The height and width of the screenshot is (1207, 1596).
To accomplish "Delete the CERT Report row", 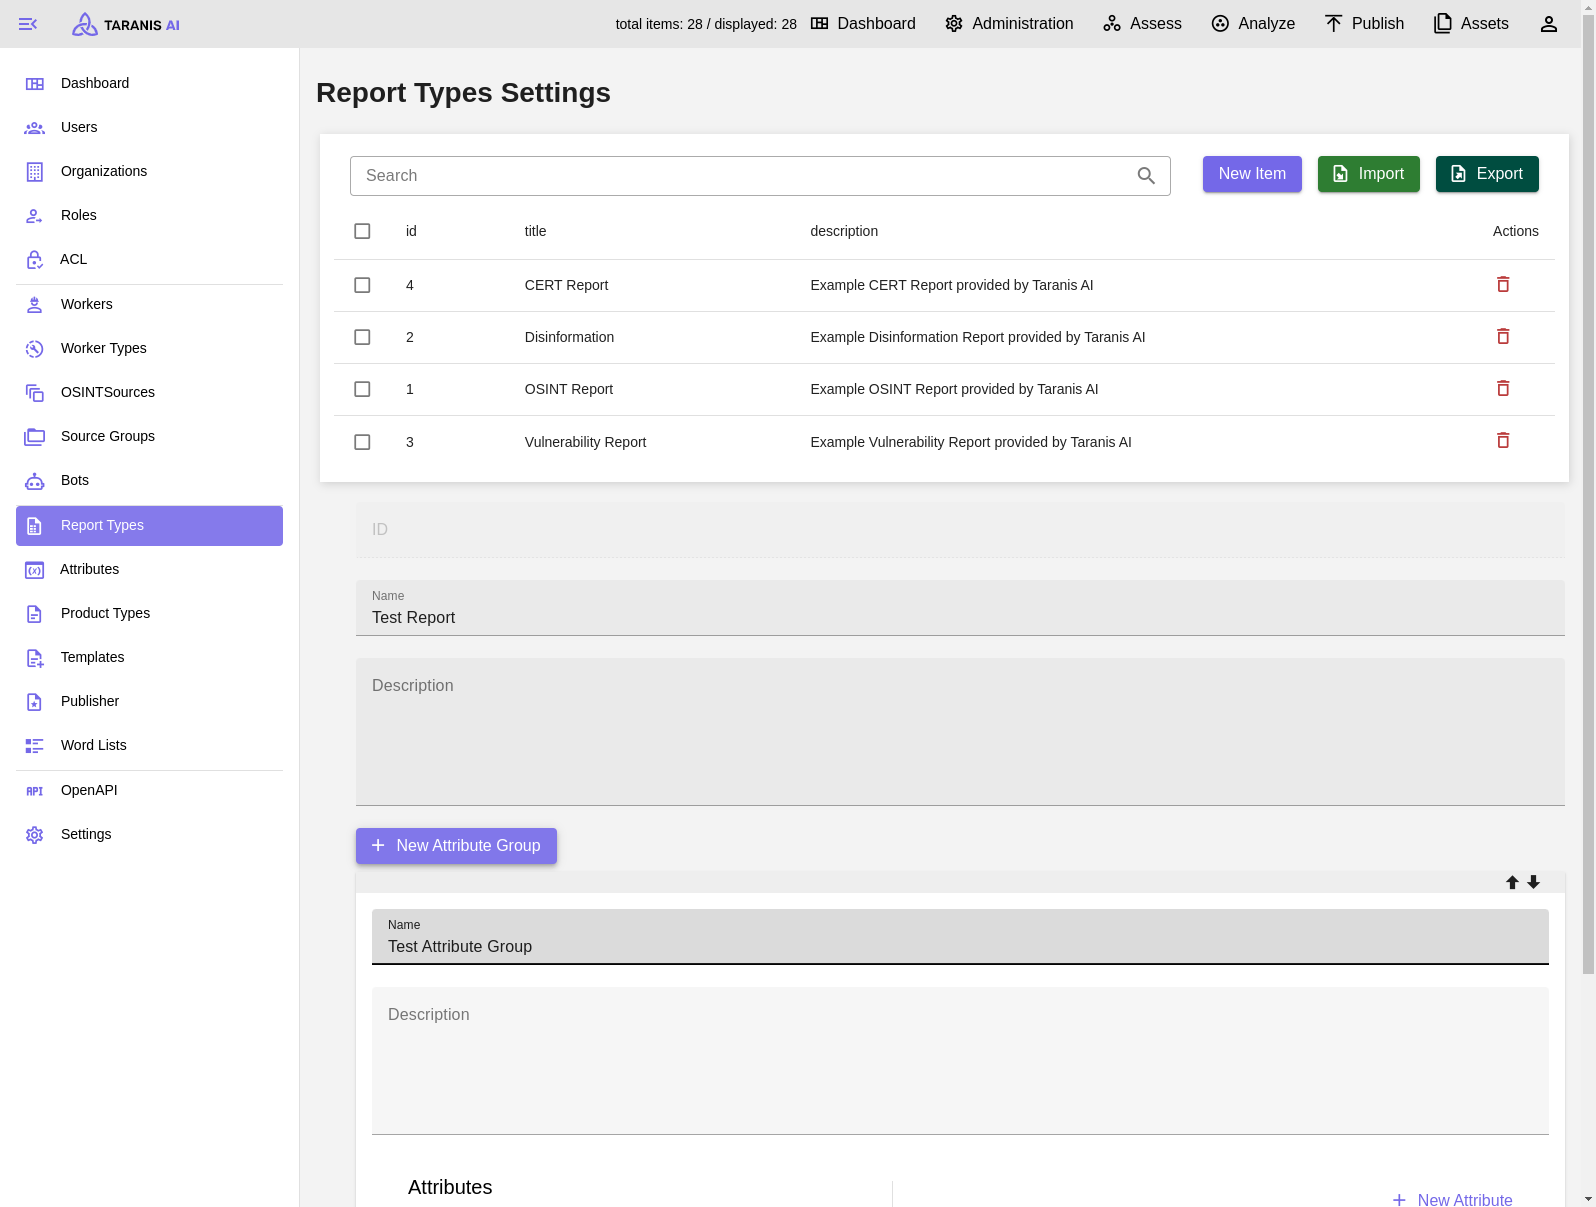I will [1503, 285].
